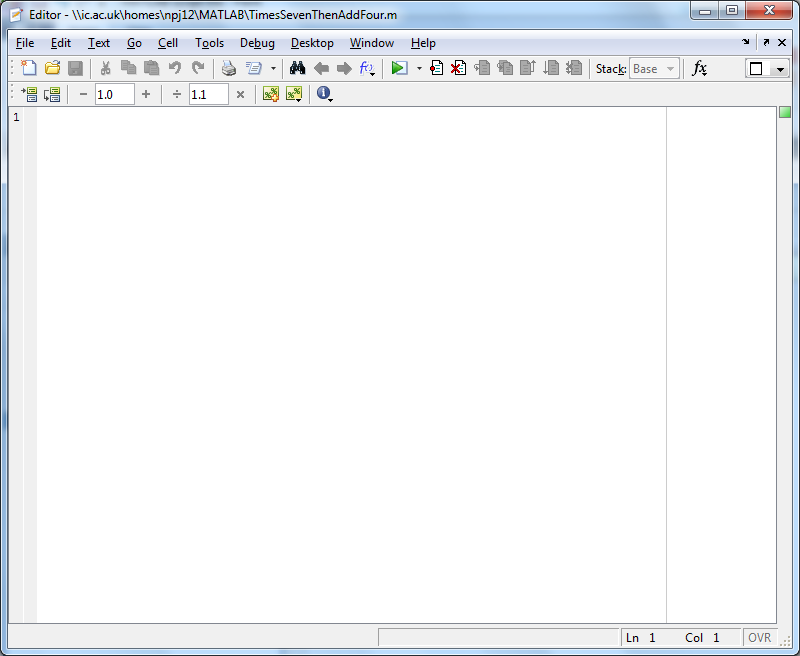800x656 pixels.
Task: Click the Copy icon in the toolbar
Action: coord(128,68)
